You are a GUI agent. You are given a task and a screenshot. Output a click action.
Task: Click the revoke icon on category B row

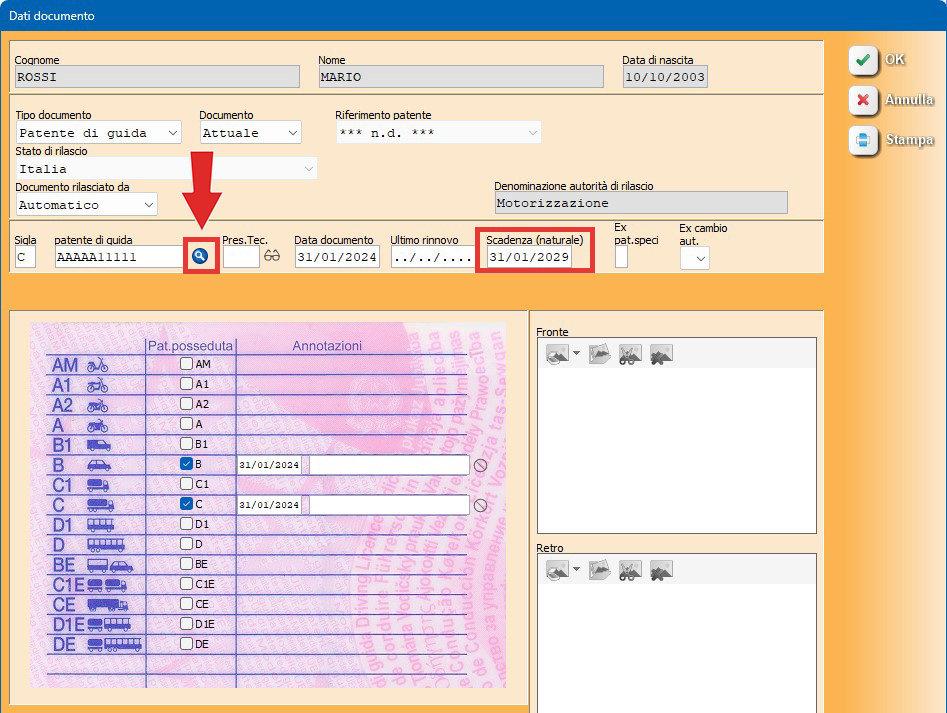pos(480,465)
